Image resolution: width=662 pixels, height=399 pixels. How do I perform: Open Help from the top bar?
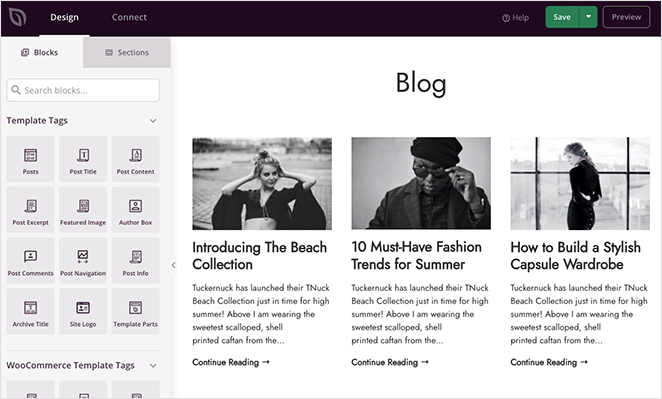tap(515, 18)
